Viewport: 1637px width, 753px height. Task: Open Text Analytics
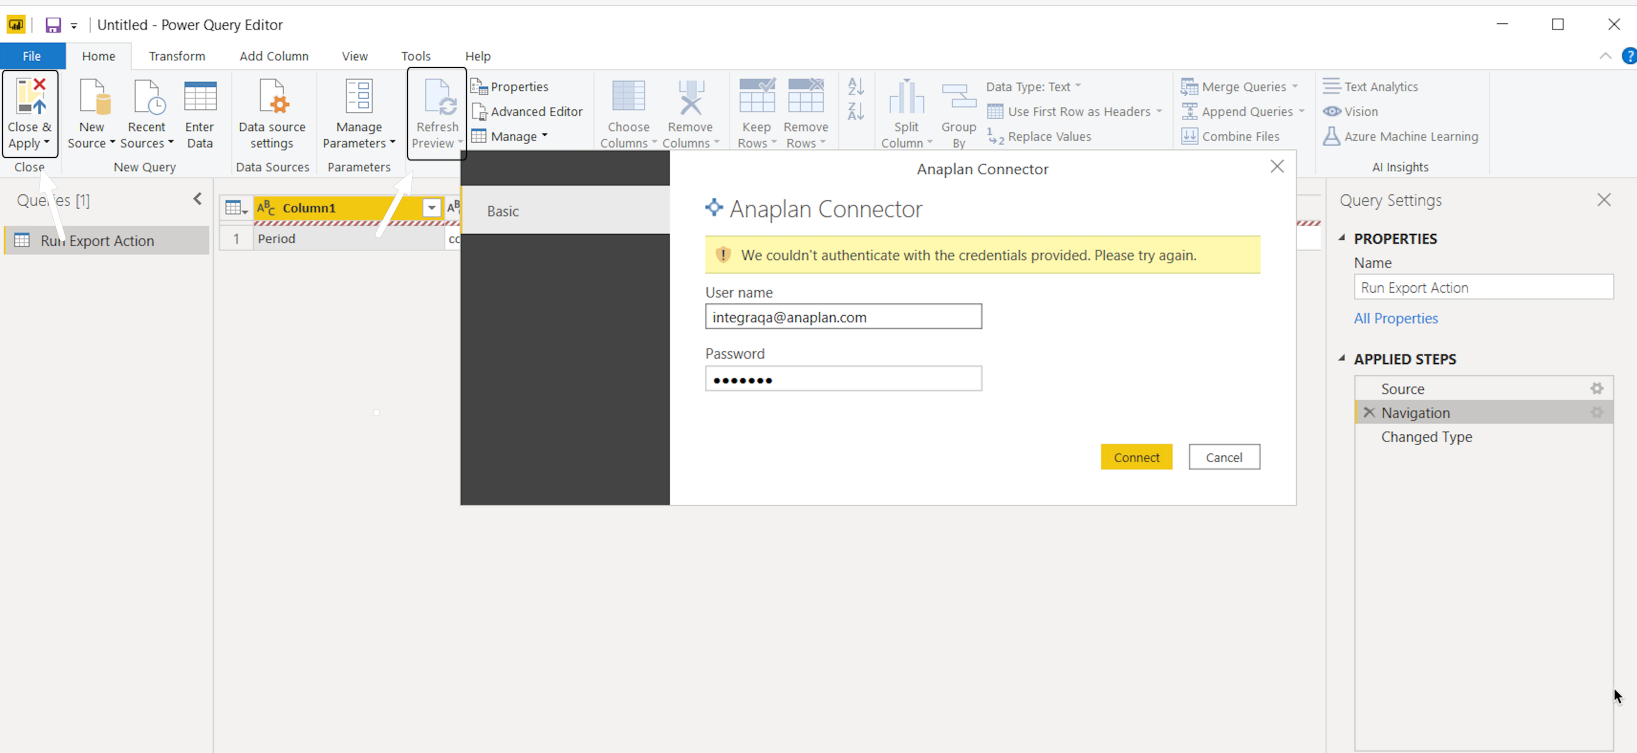(x=1371, y=87)
